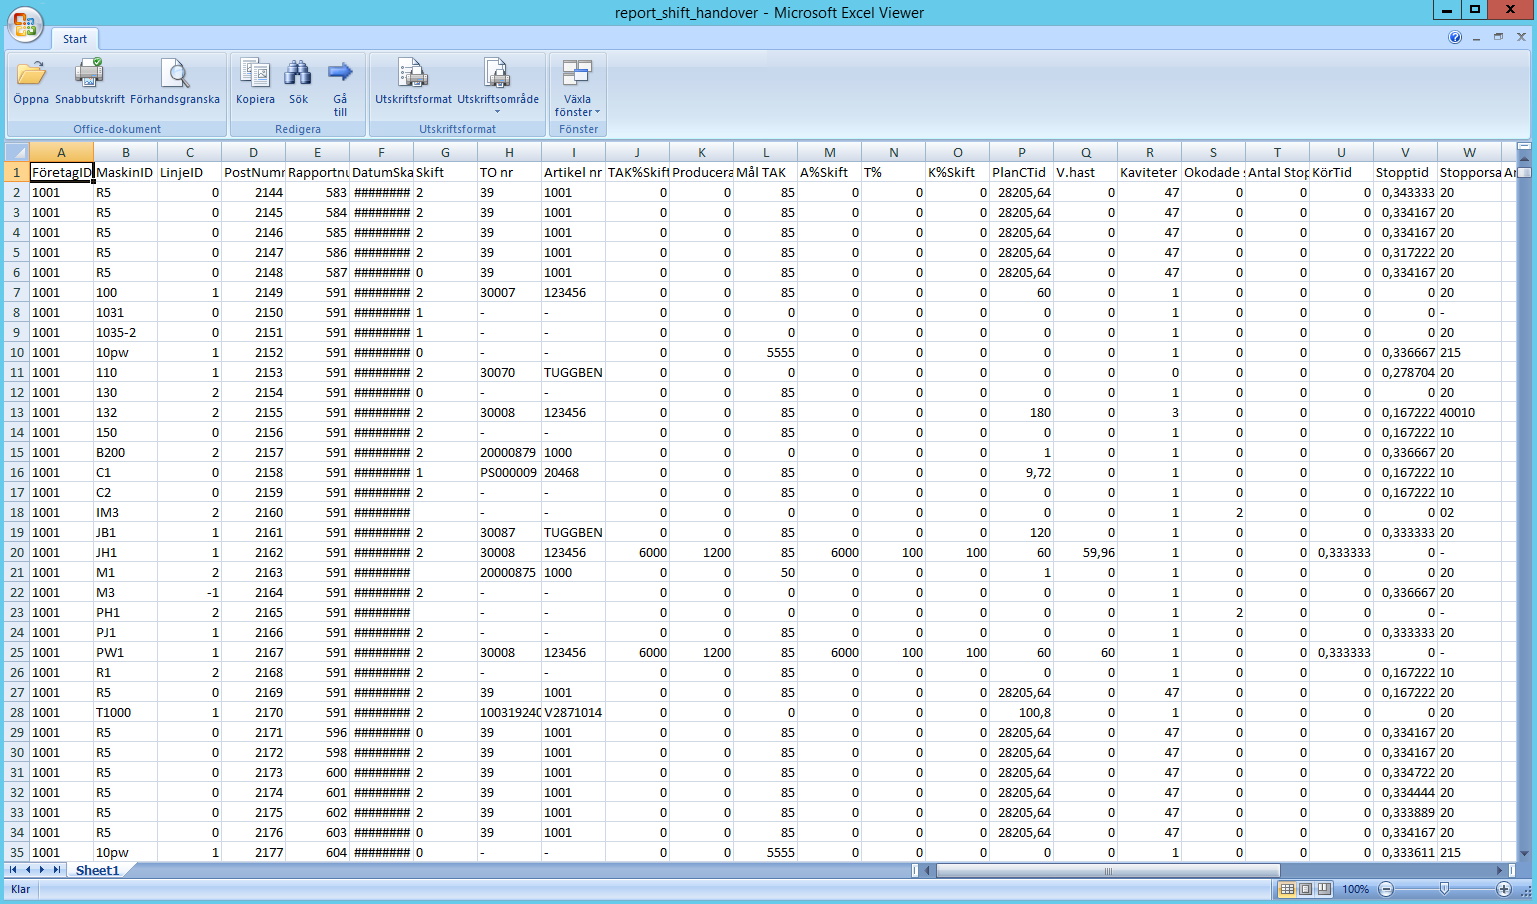Click the 100% zoom level button

click(x=1356, y=889)
